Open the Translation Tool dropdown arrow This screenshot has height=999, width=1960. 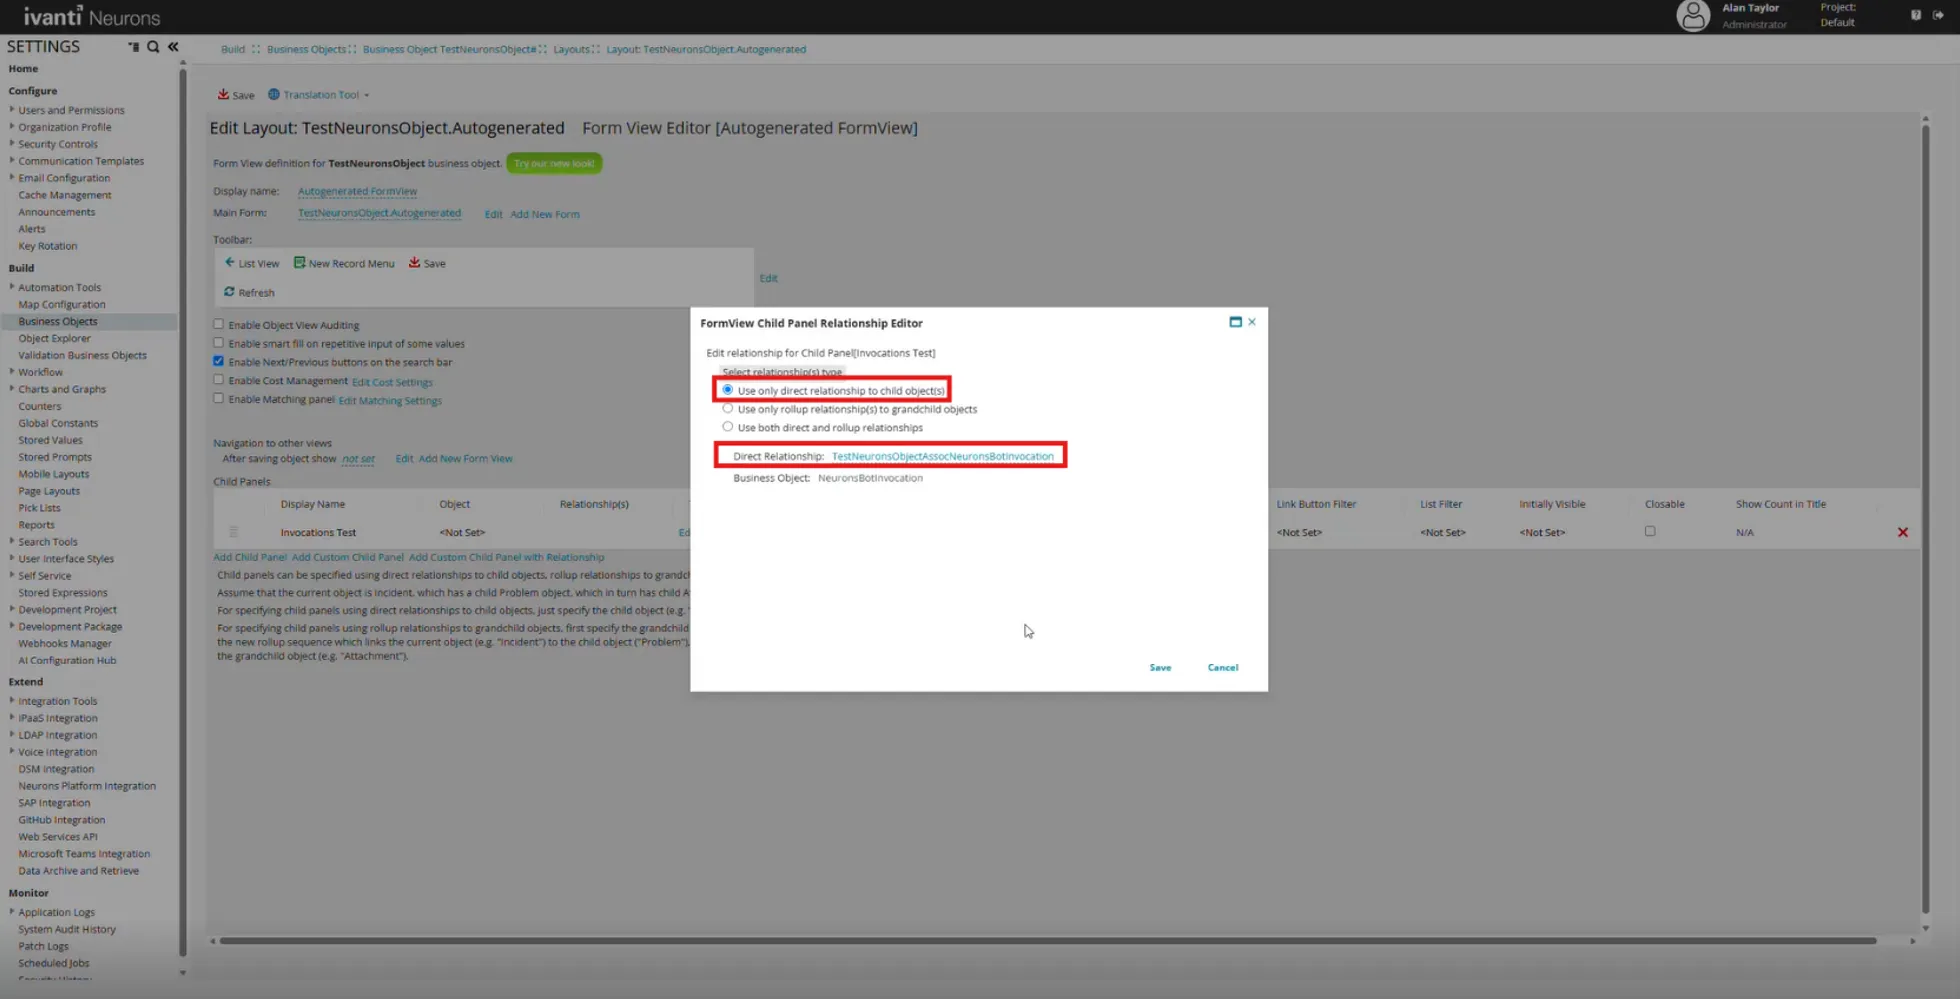point(367,95)
